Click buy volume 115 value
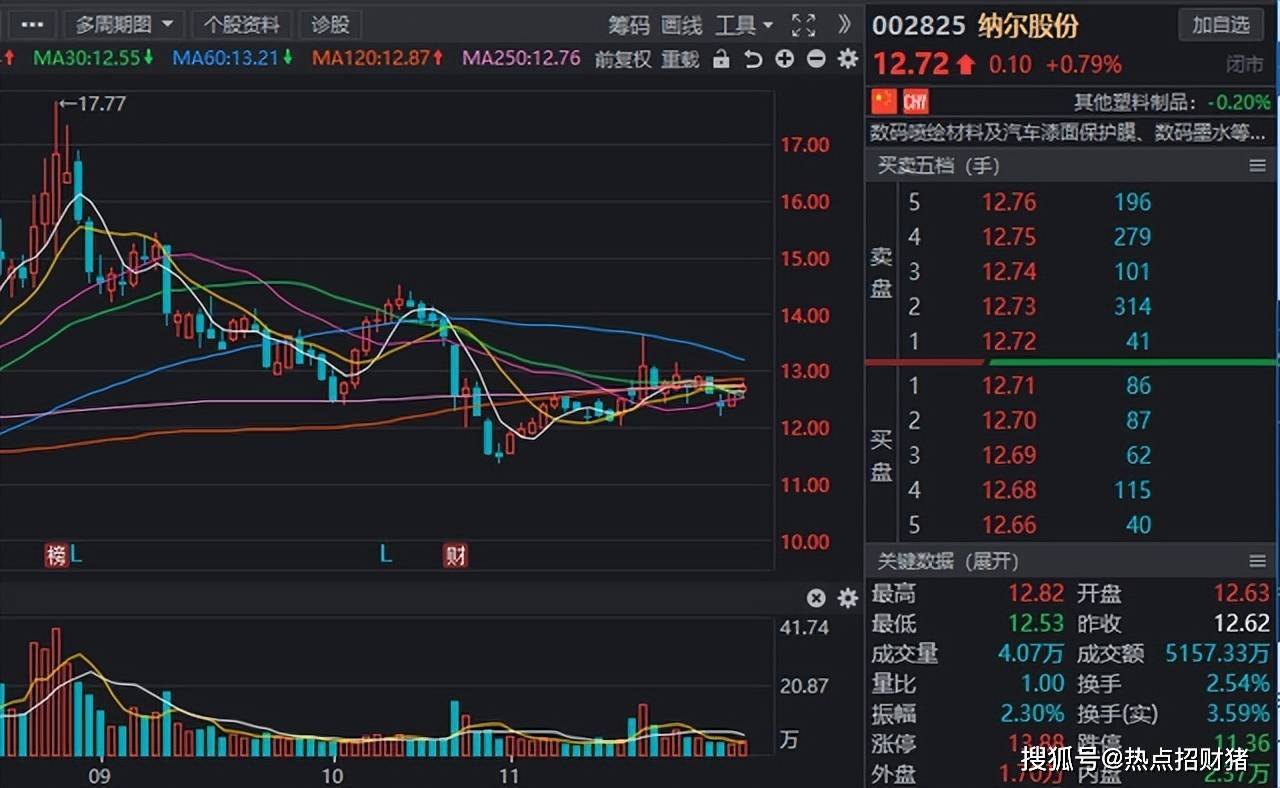 [x=1132, y=490]
